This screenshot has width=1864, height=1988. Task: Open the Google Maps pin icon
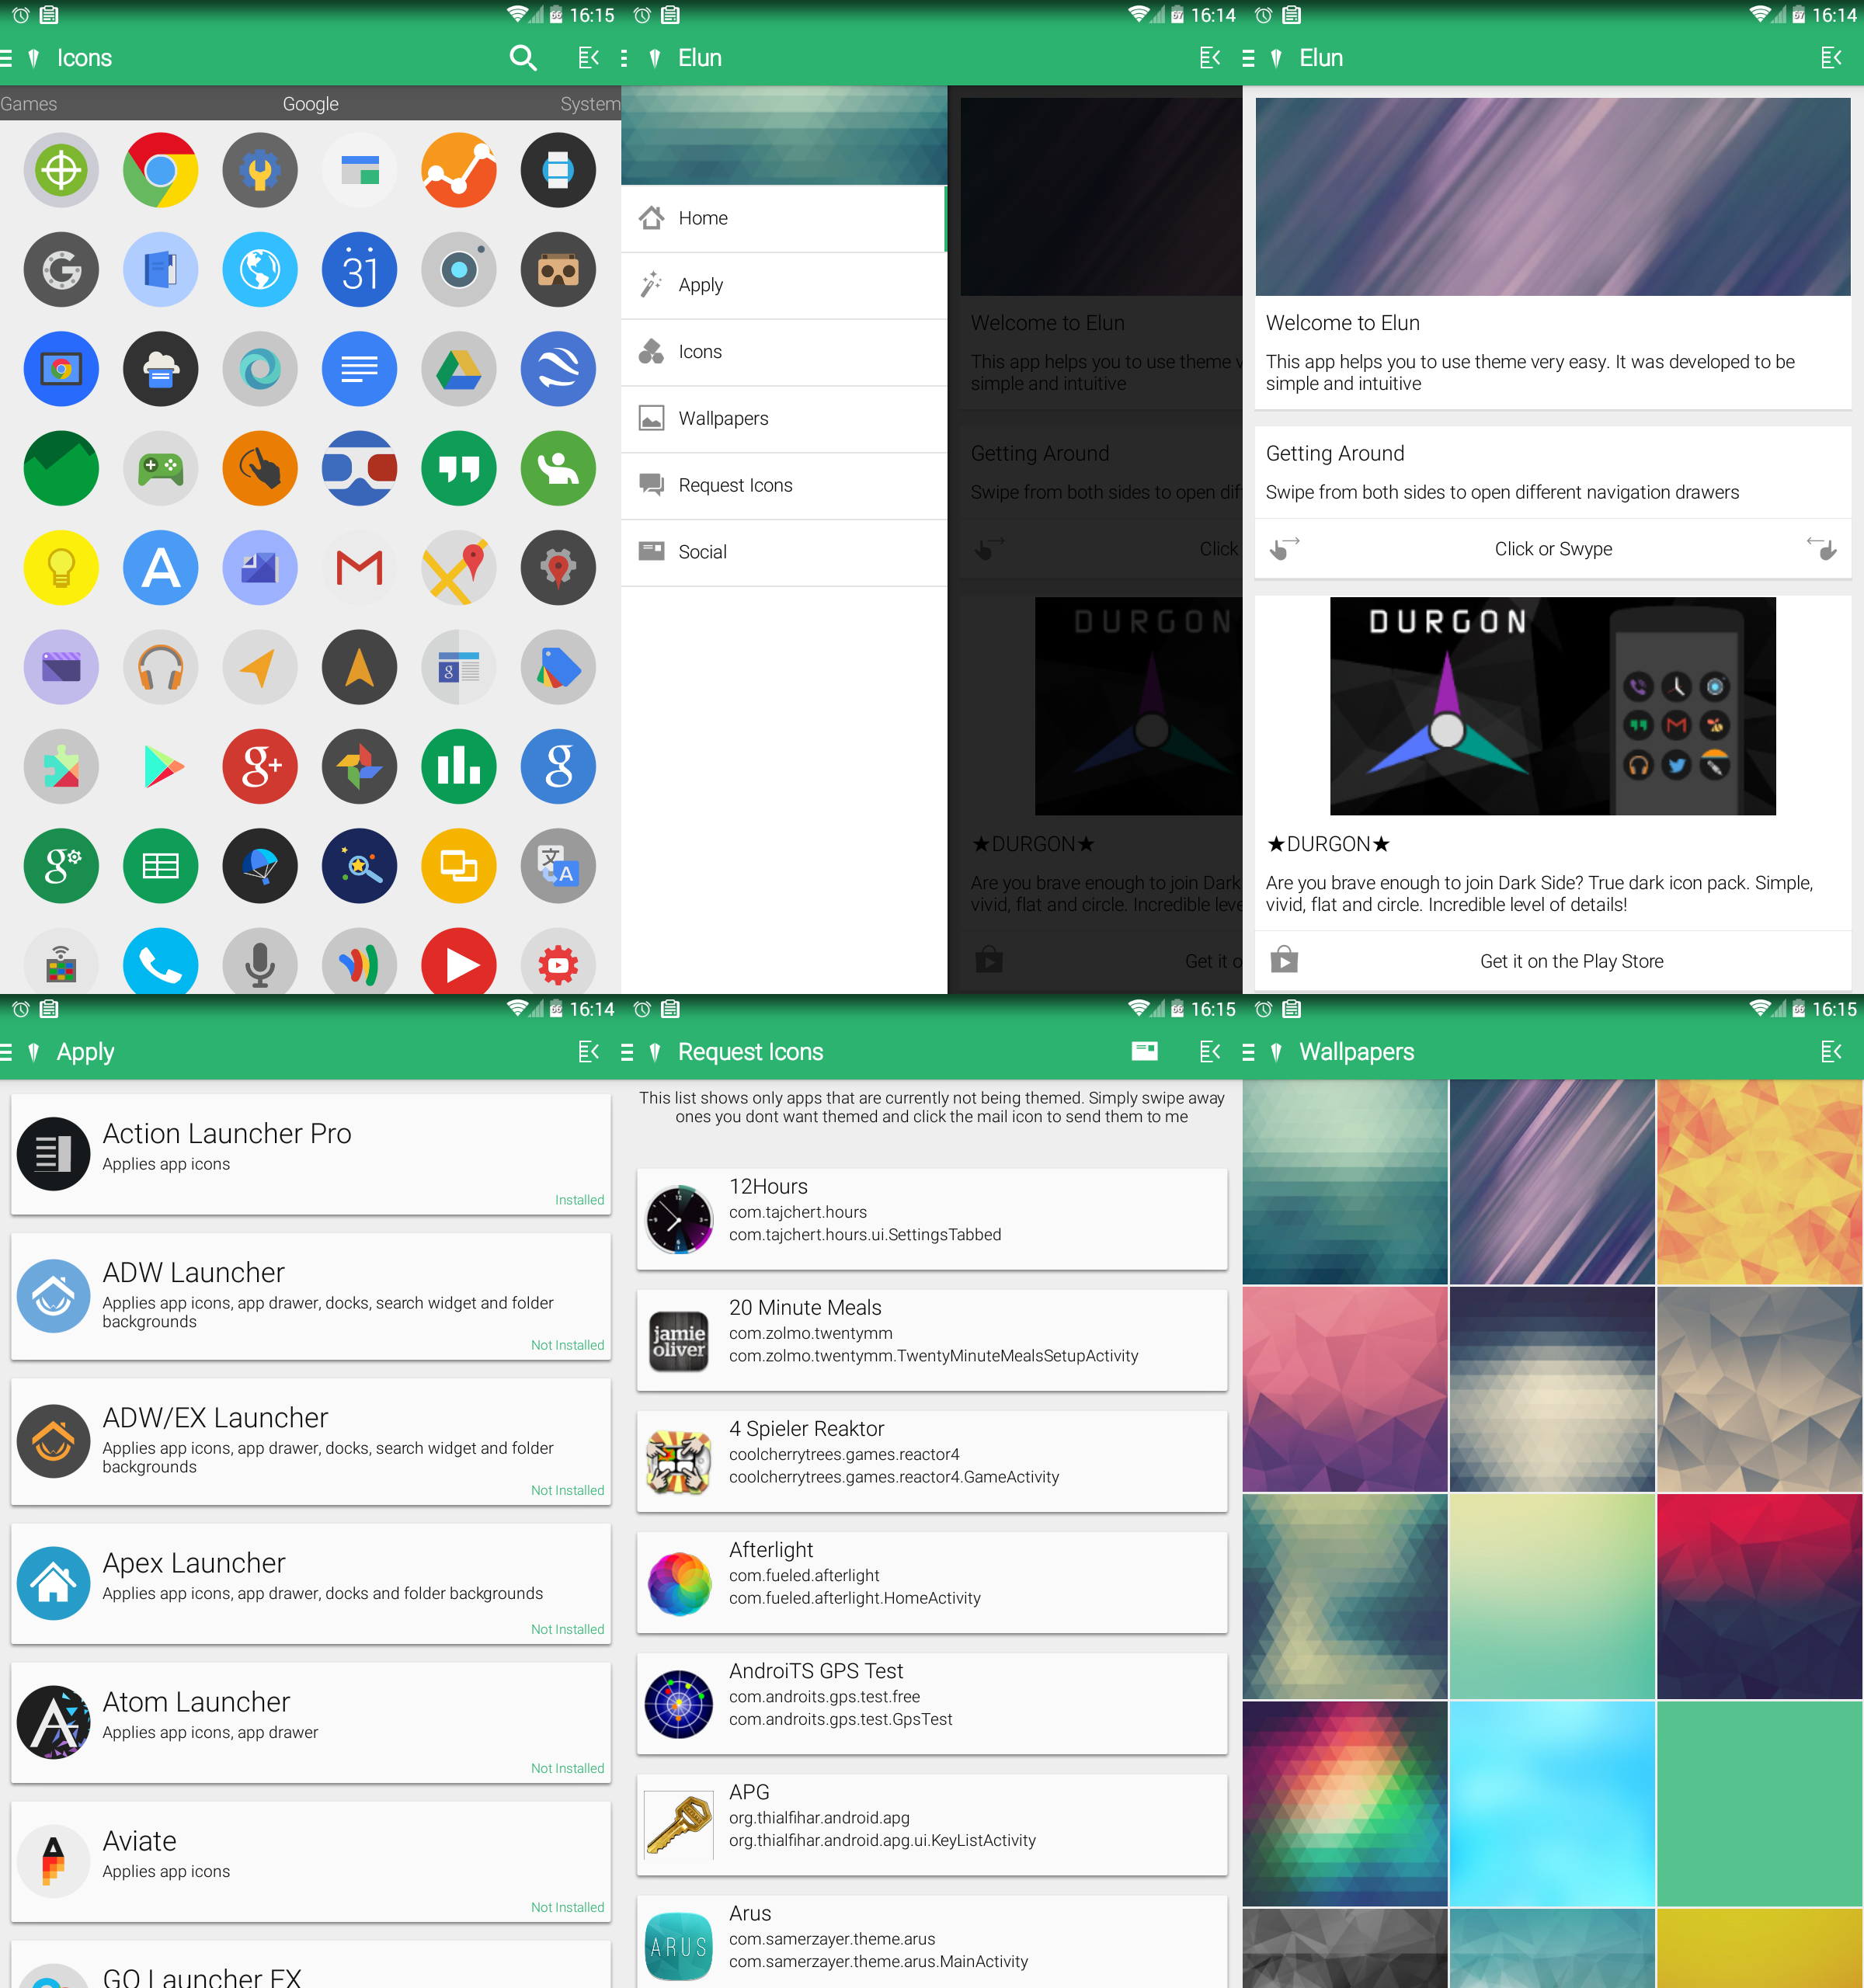click(x=459, y=567)
